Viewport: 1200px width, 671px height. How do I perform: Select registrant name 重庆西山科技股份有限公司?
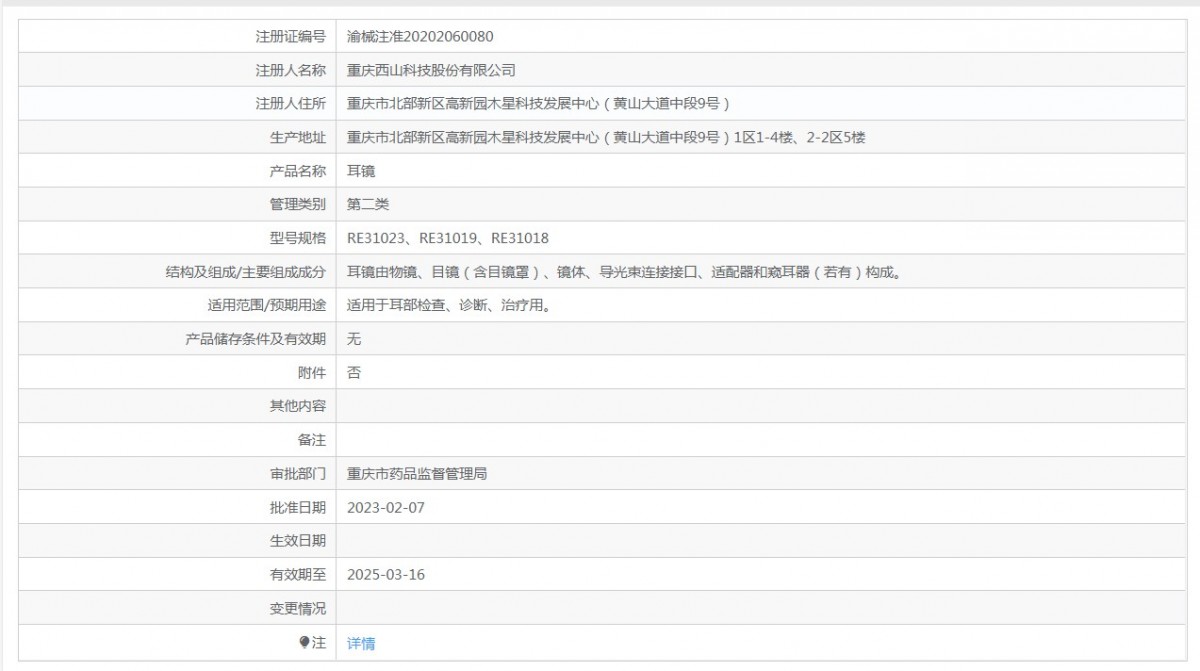[431, 70]
